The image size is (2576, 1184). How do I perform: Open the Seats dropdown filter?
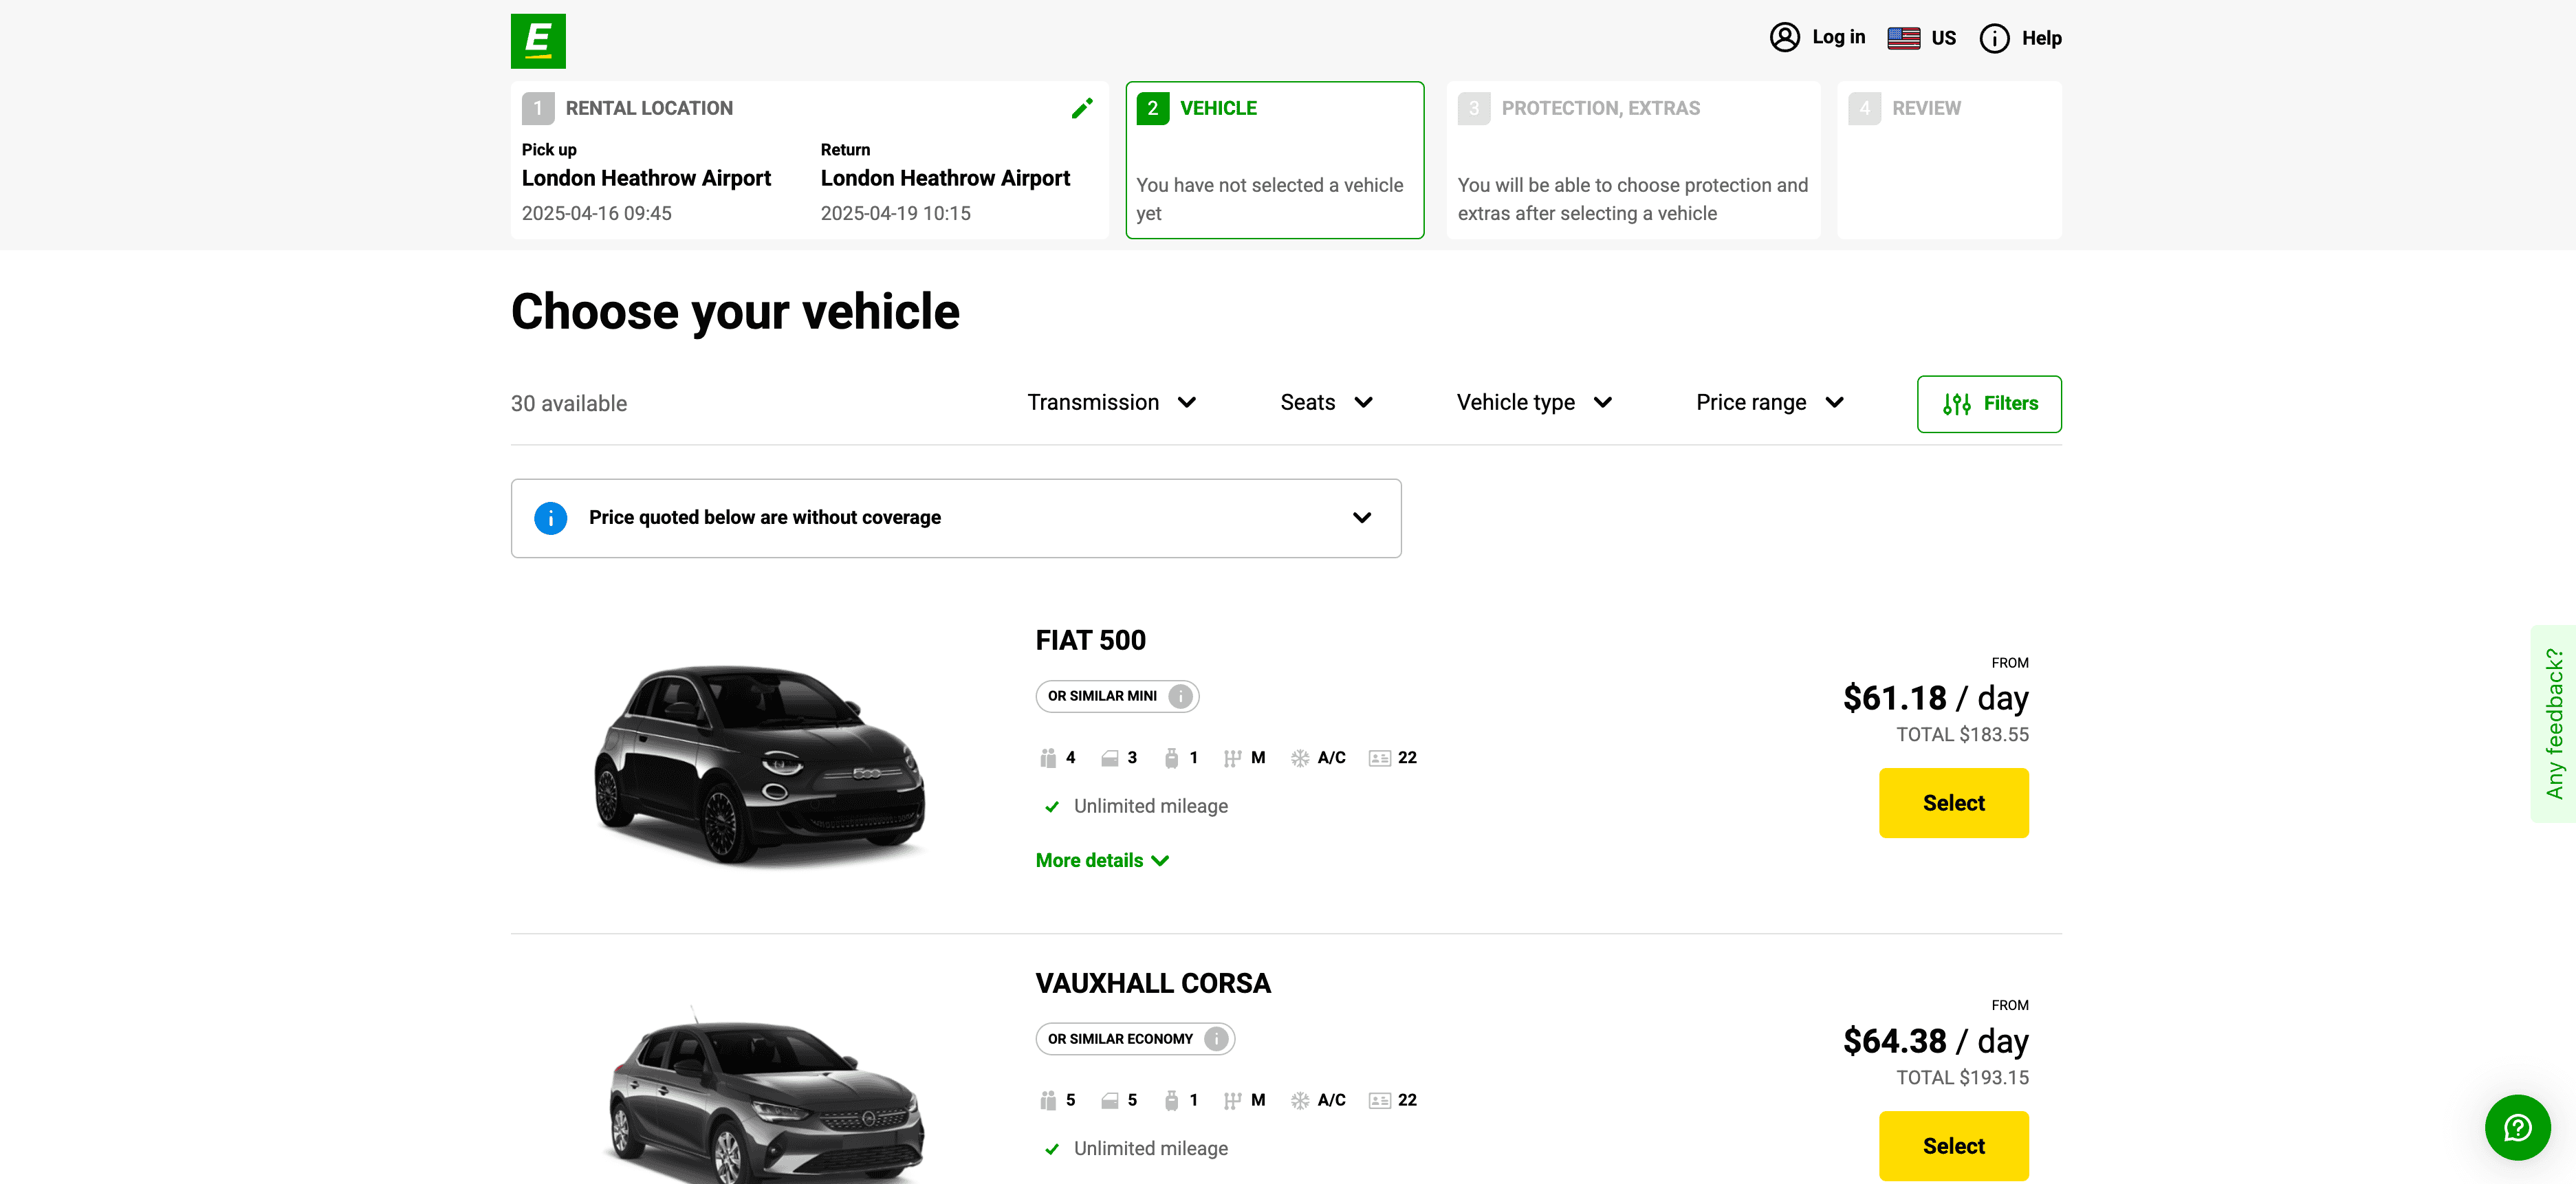coord(1325,402)
